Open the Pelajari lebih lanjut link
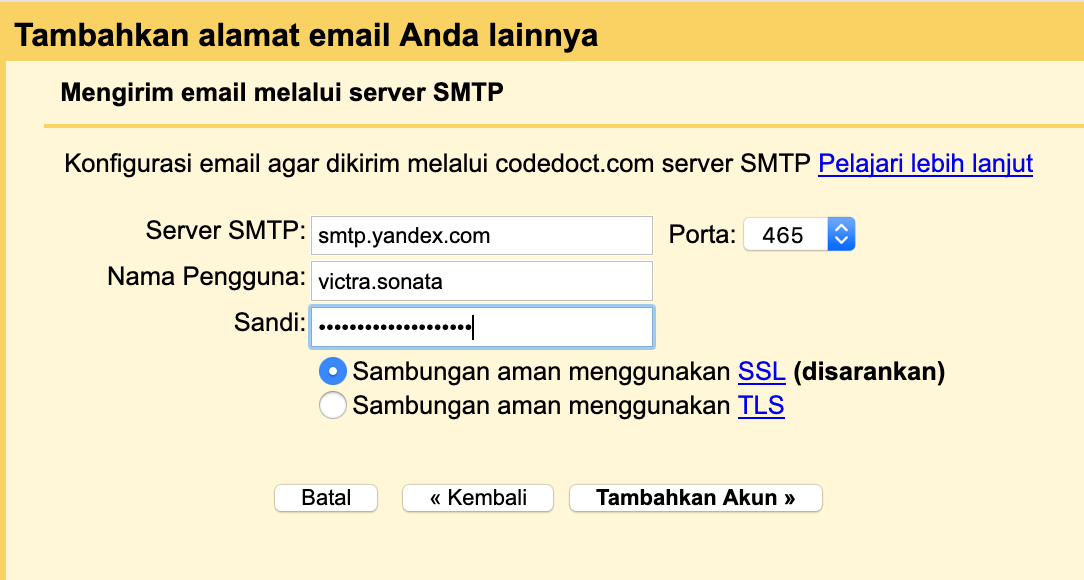 925,164
